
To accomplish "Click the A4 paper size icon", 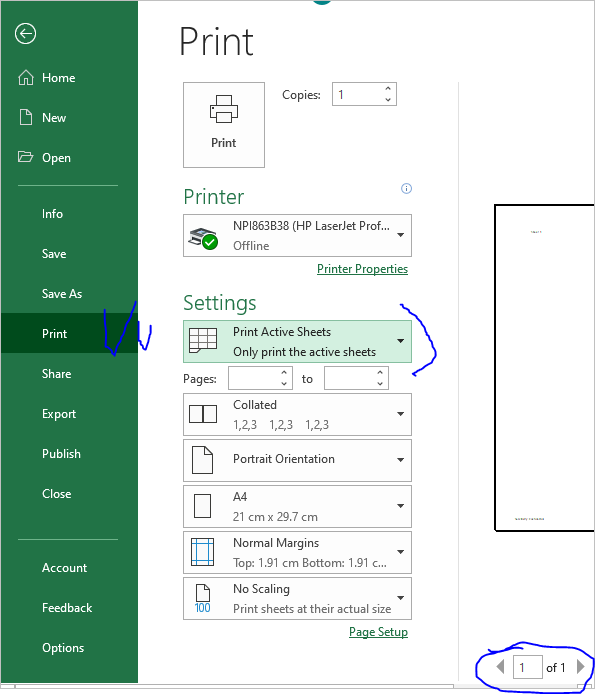I will [202, 506].
